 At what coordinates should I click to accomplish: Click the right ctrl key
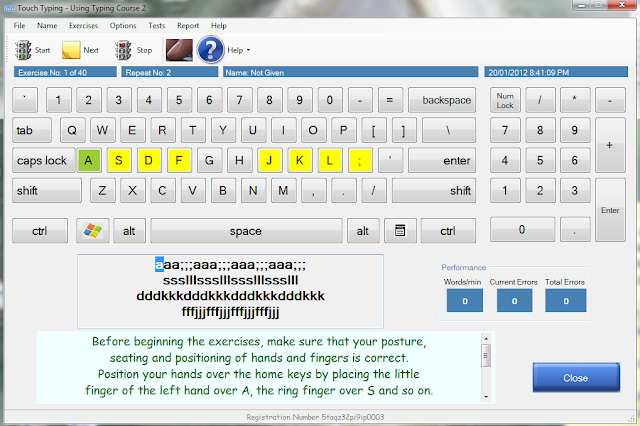pyautogui.click(x=448, y=231)
